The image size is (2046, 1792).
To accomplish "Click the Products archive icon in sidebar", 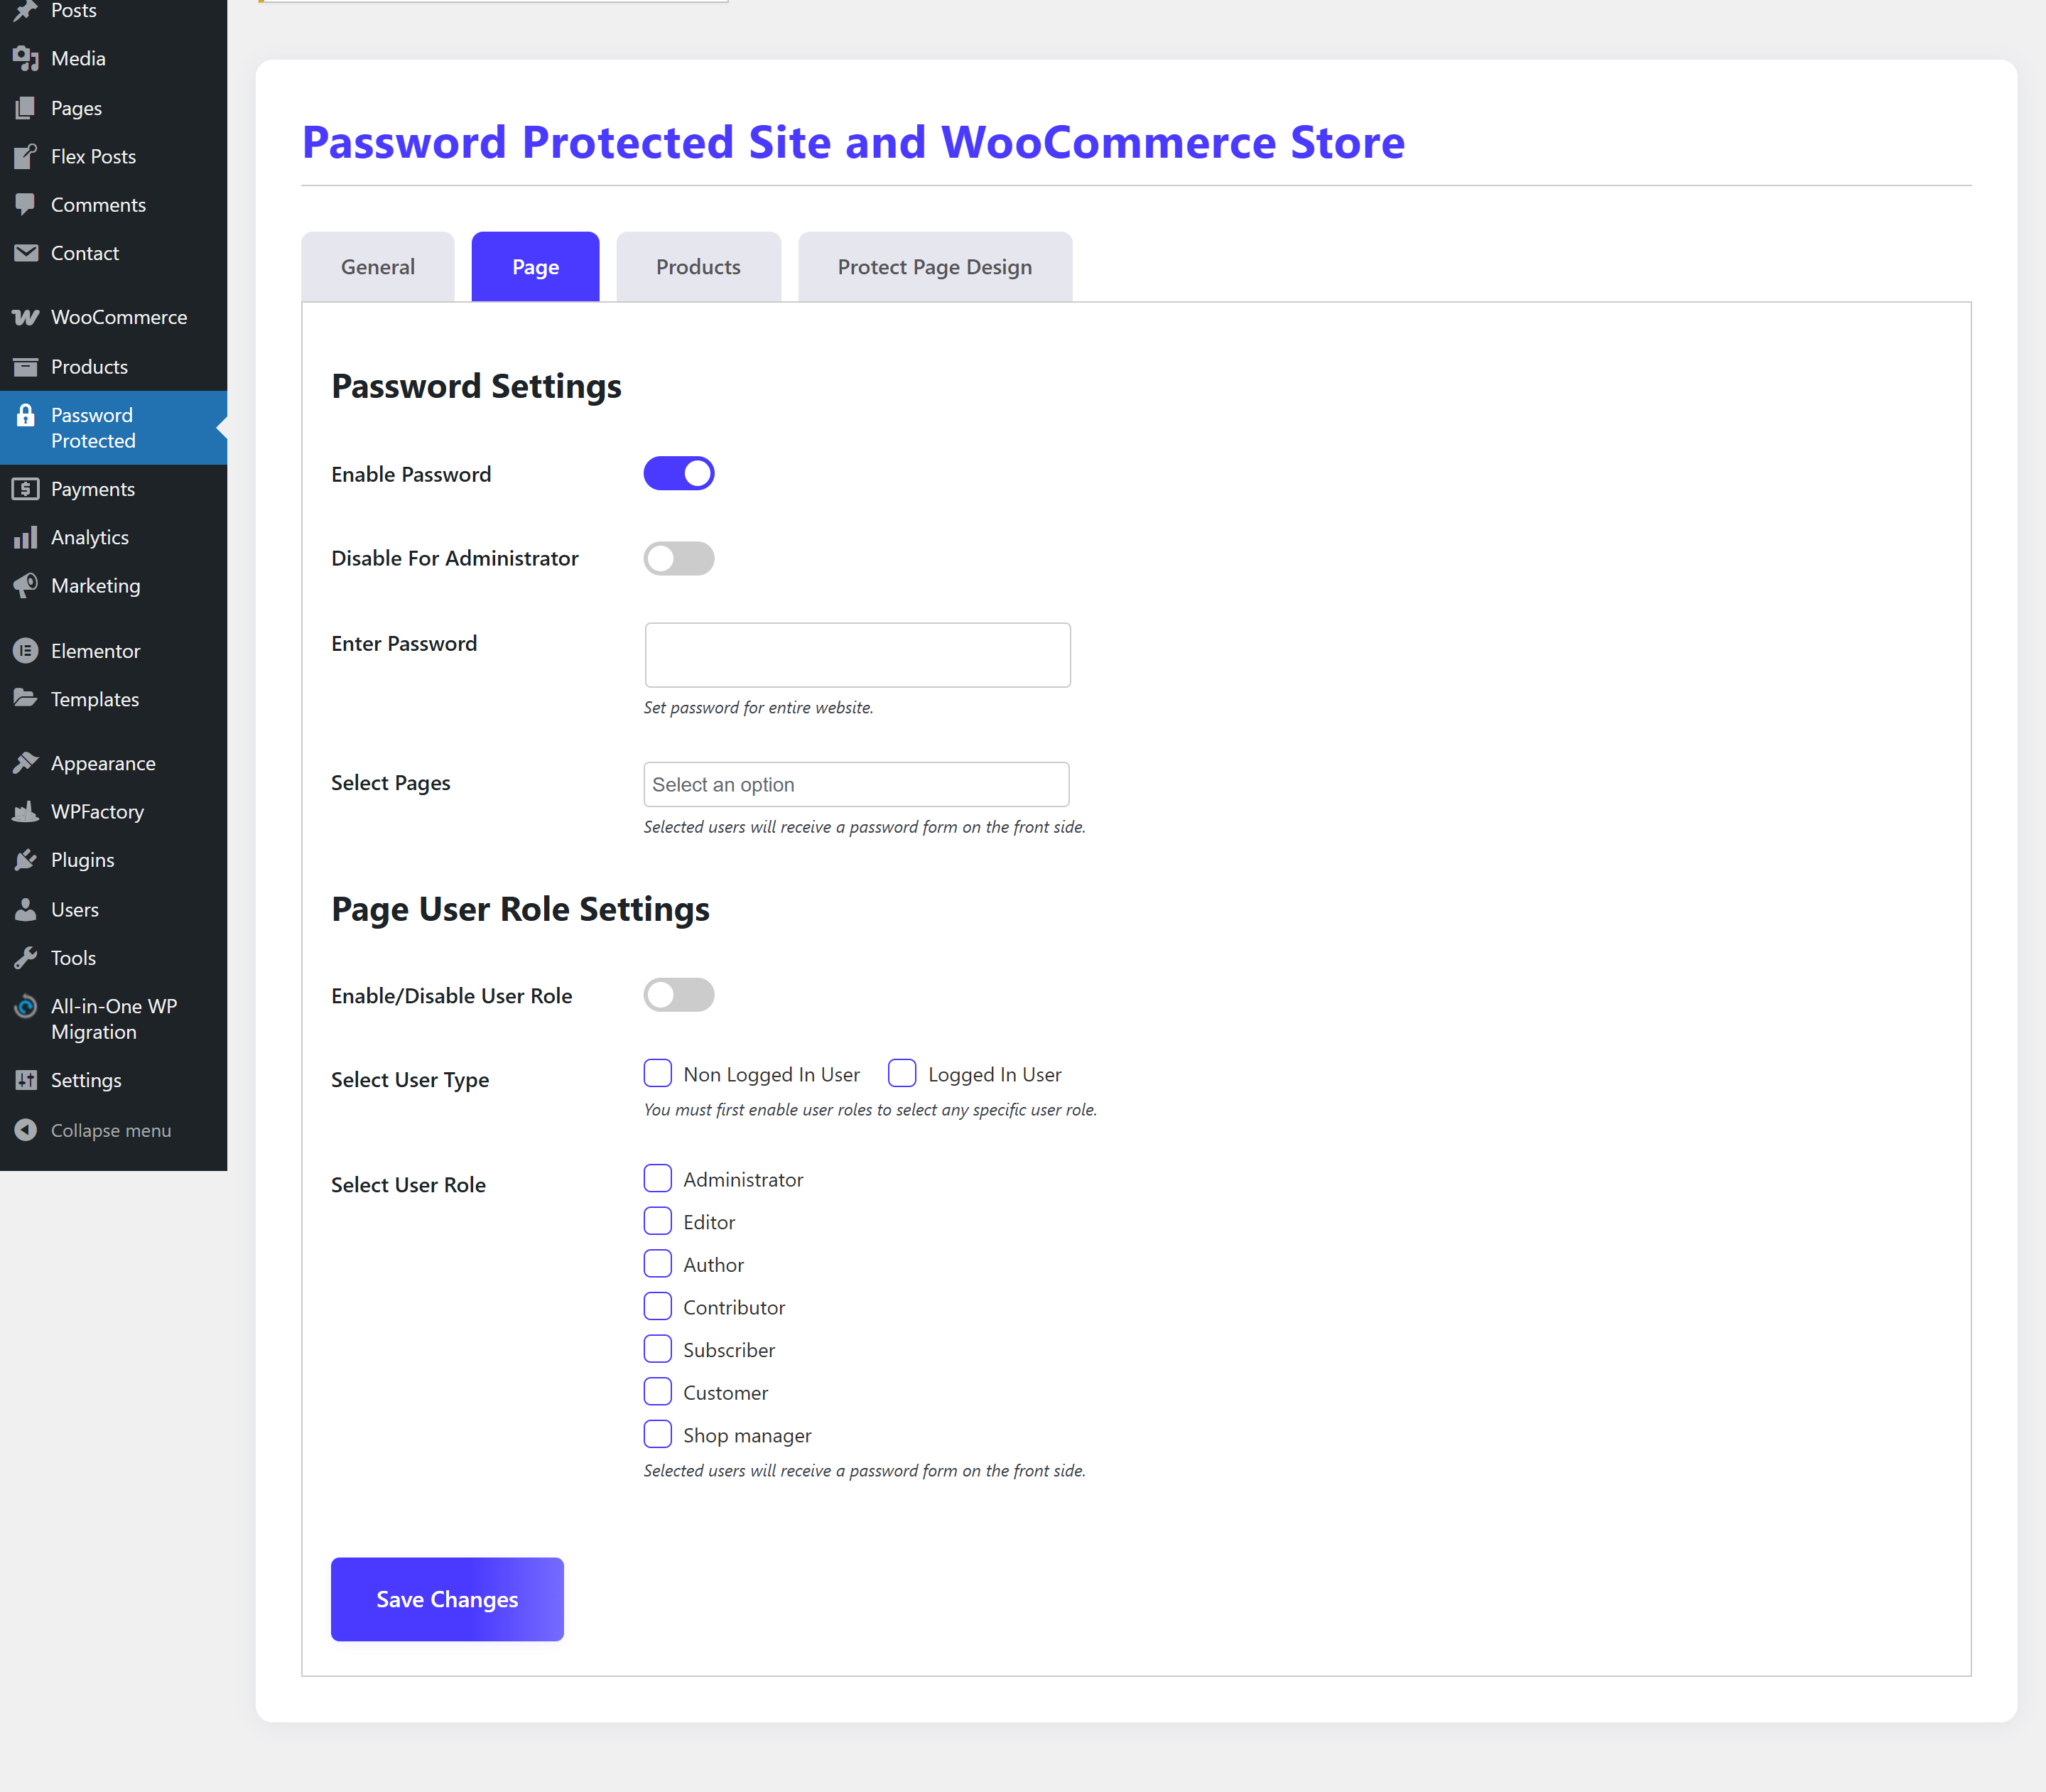I will point(26,366).
